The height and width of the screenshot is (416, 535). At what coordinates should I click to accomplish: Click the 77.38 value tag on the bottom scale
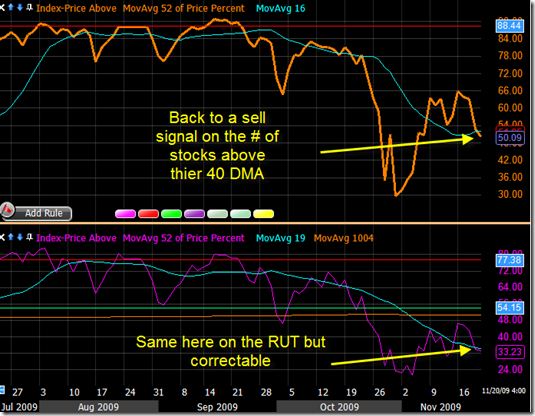coord(509,260)
